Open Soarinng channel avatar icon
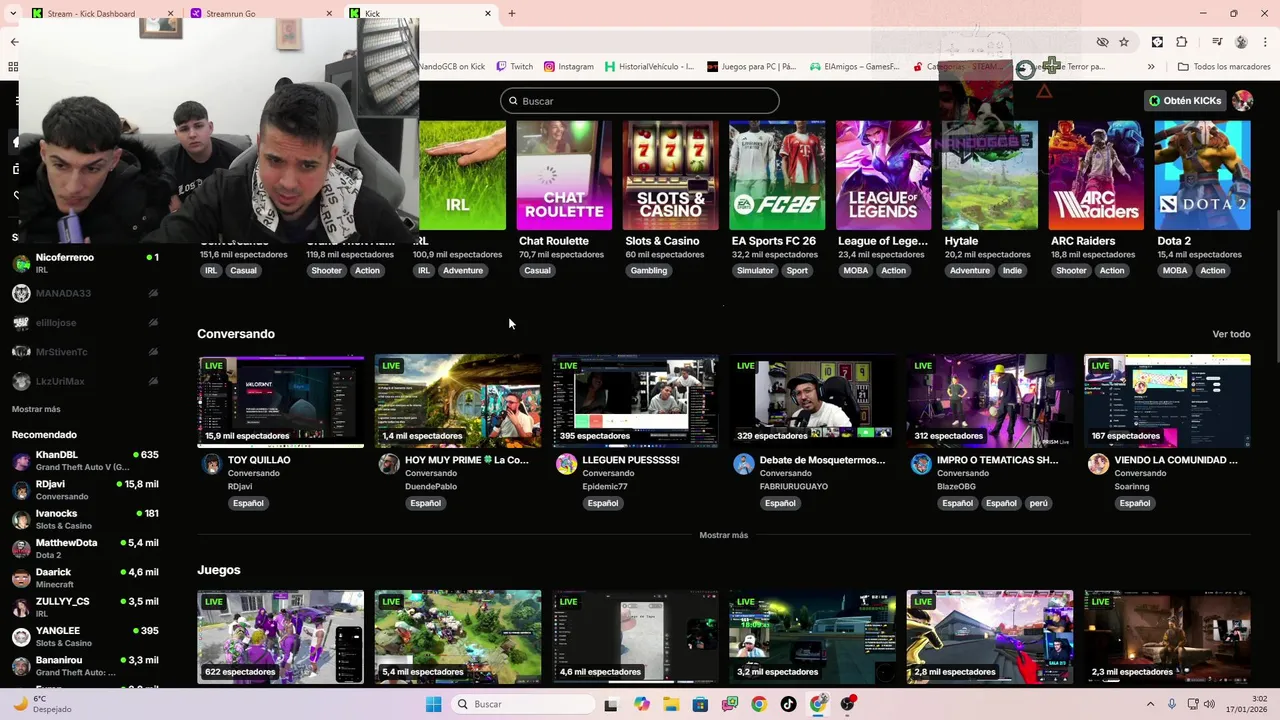 coord(1098,464)
